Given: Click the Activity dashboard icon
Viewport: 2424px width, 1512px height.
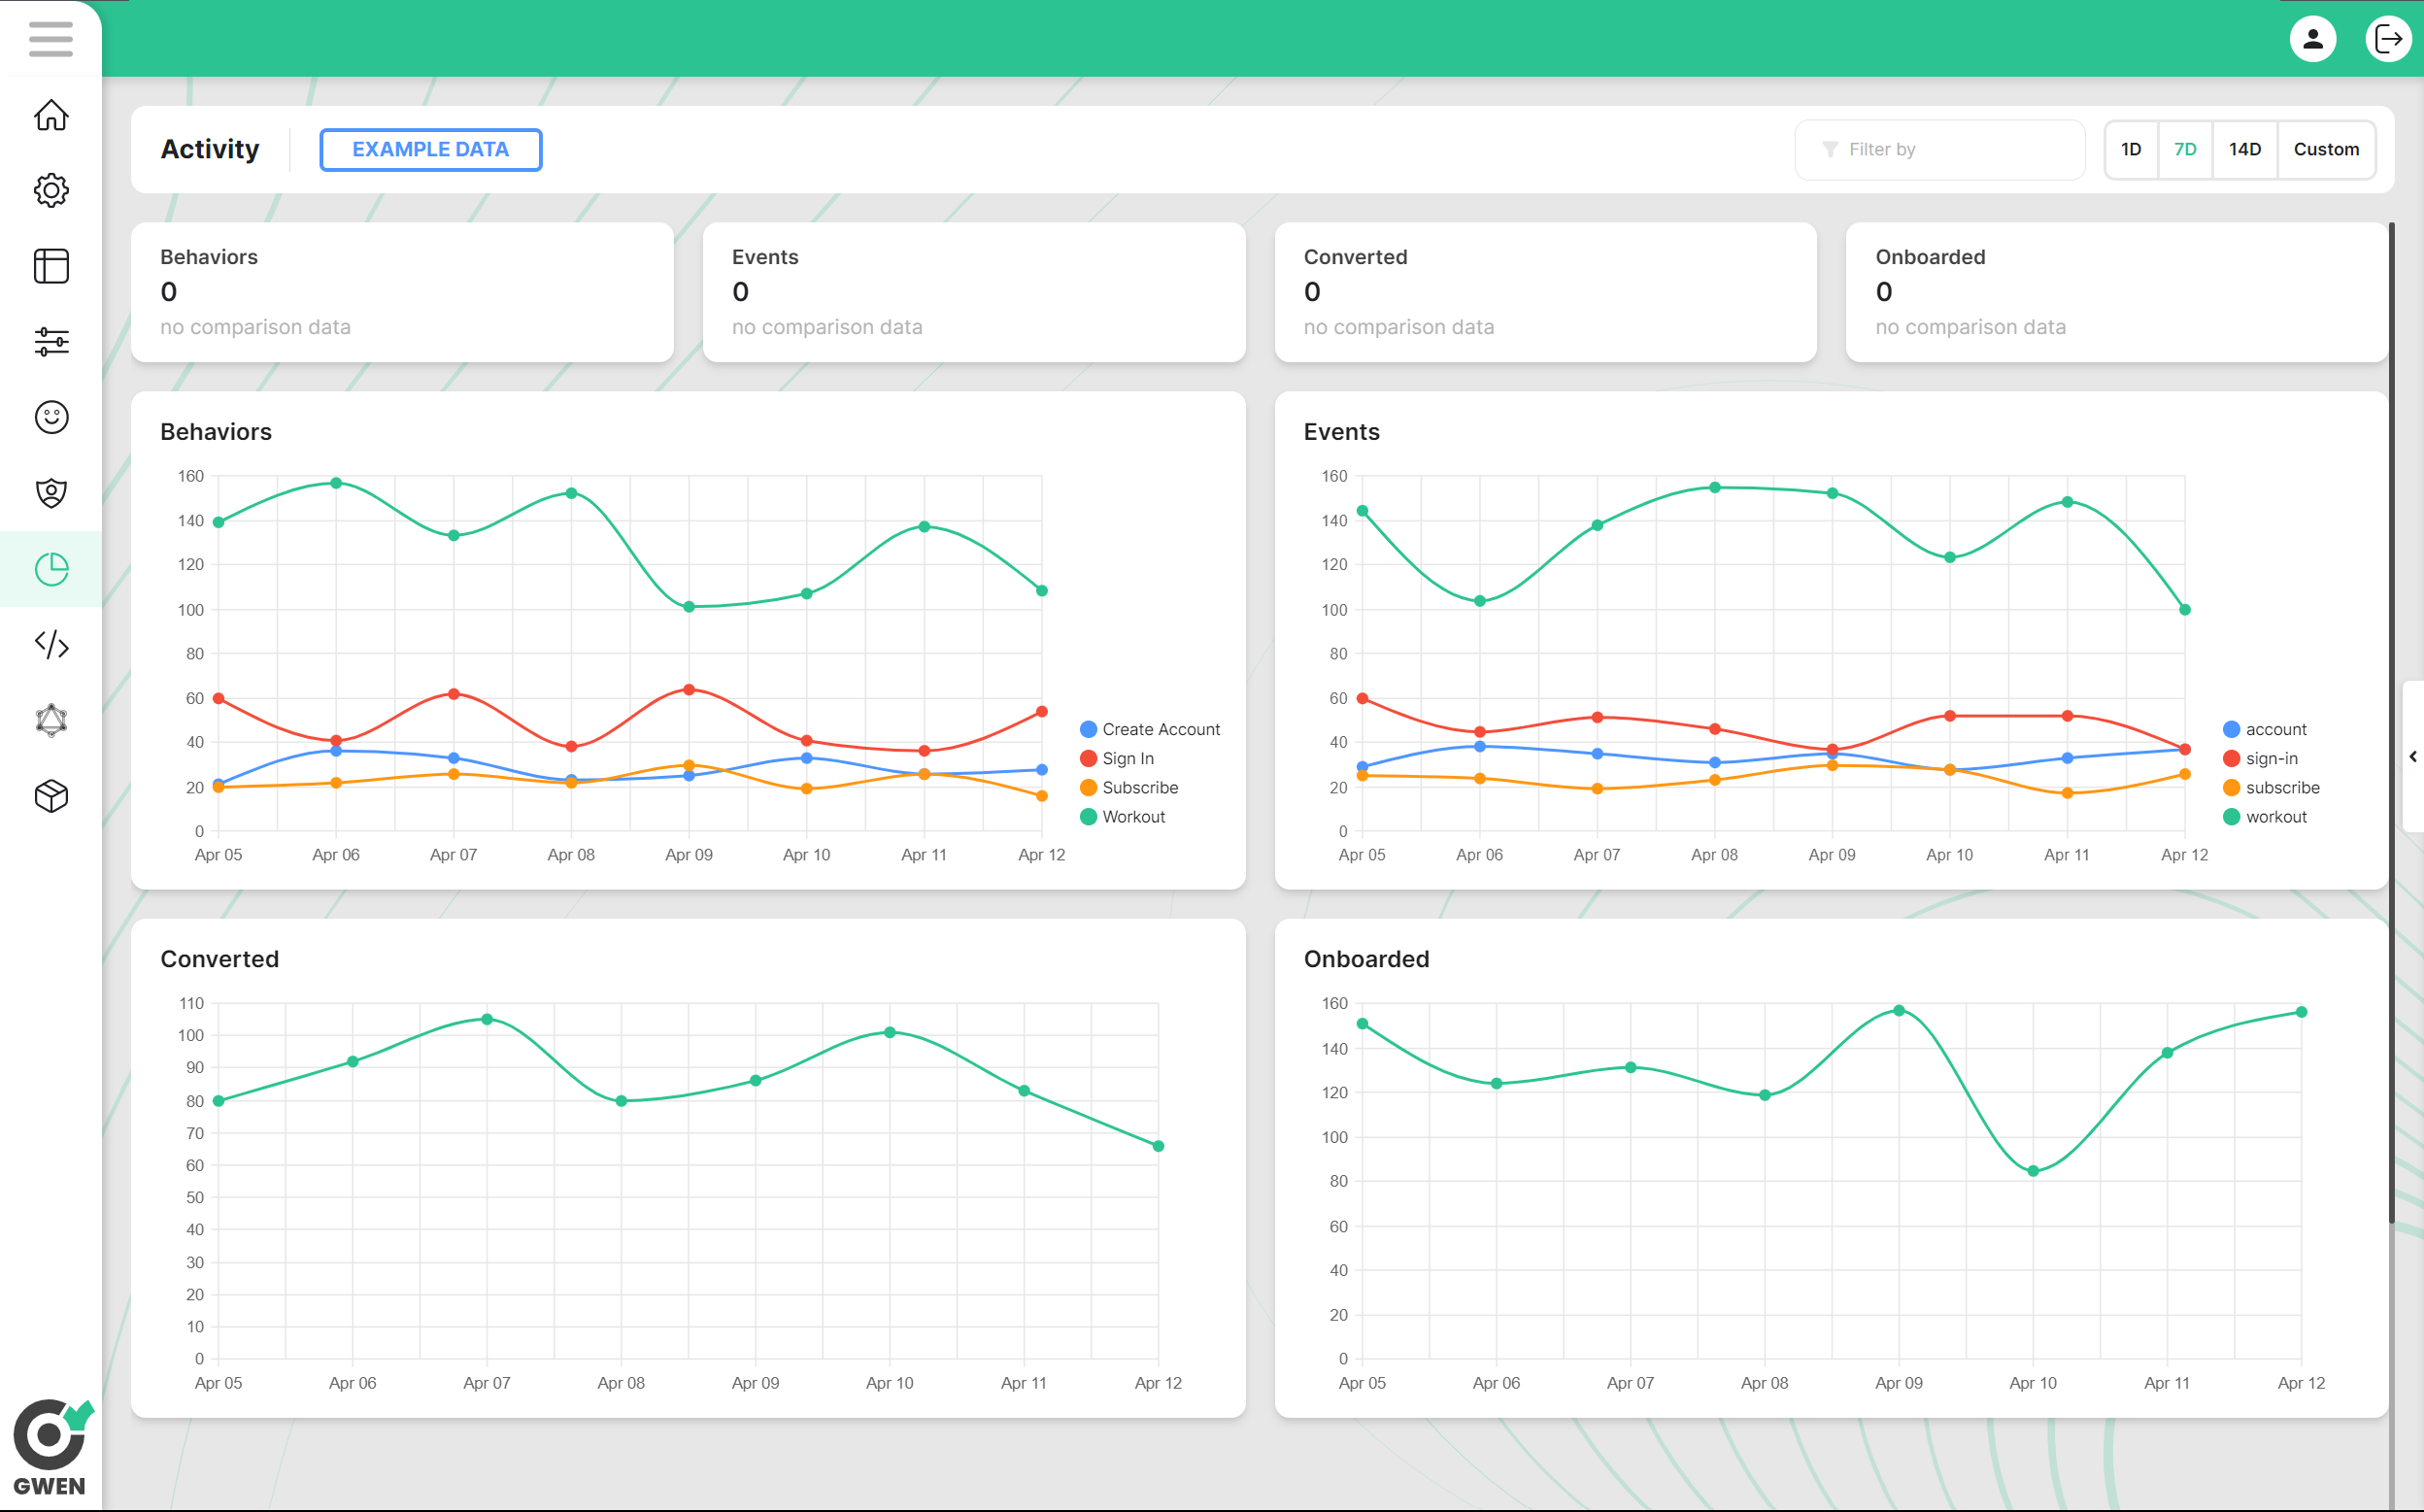Looking at the screenshot, I should (x=50, y=568).
